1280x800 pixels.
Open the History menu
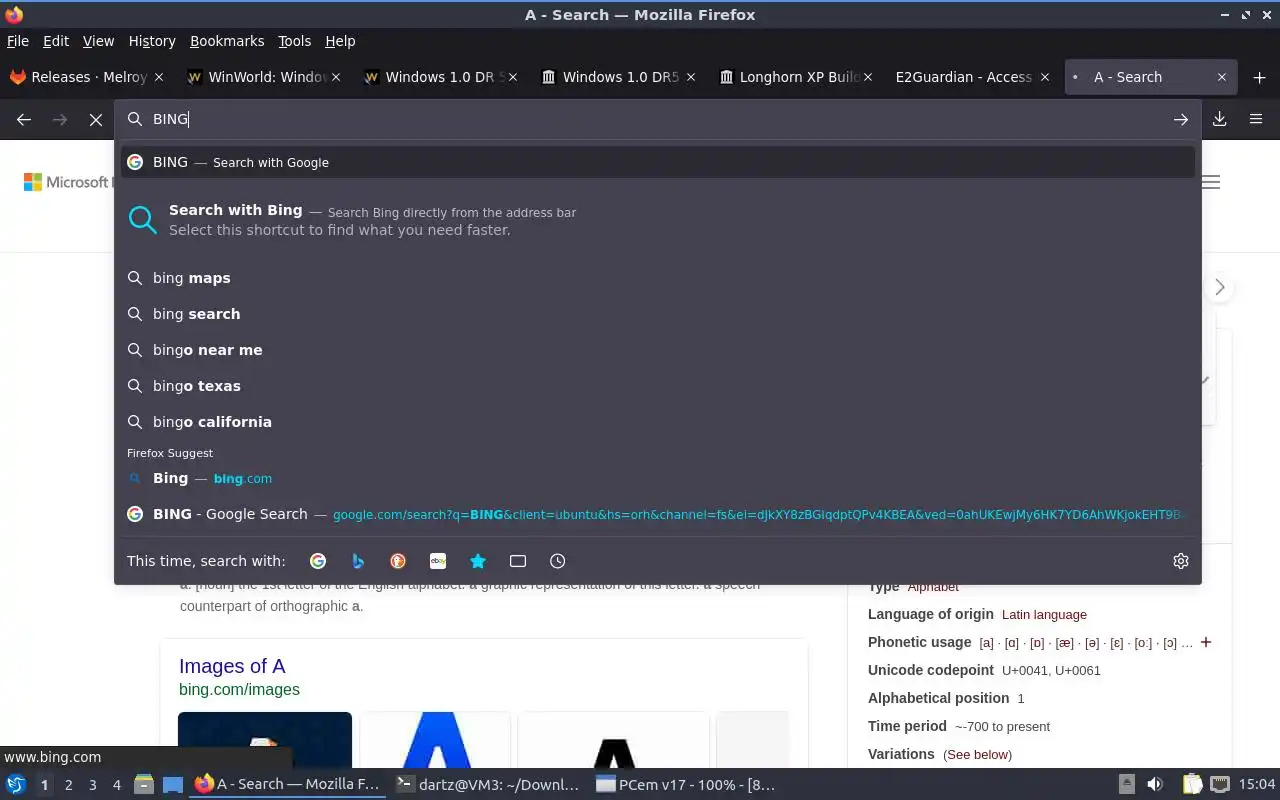(x=152, y=41)
